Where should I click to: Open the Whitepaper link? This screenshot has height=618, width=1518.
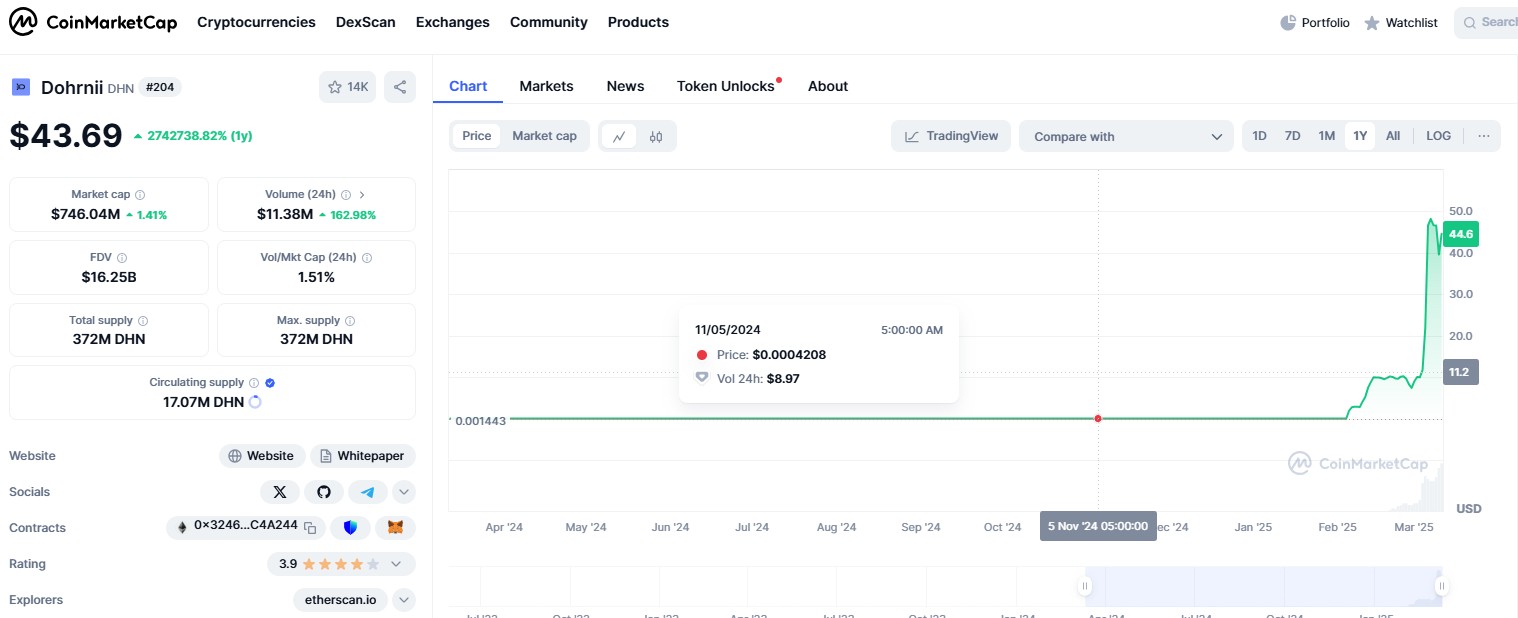pos(362,456)
